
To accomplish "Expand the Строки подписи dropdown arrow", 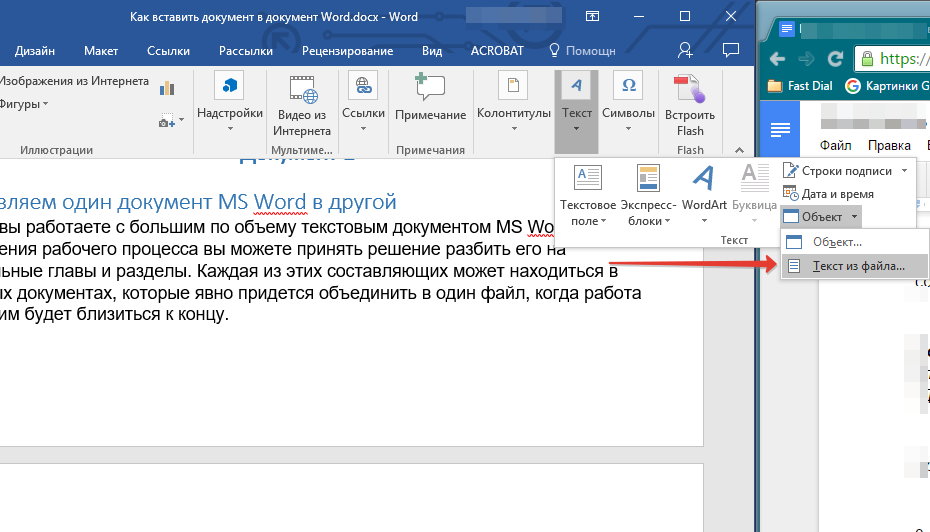I will [x=905, y=171].
